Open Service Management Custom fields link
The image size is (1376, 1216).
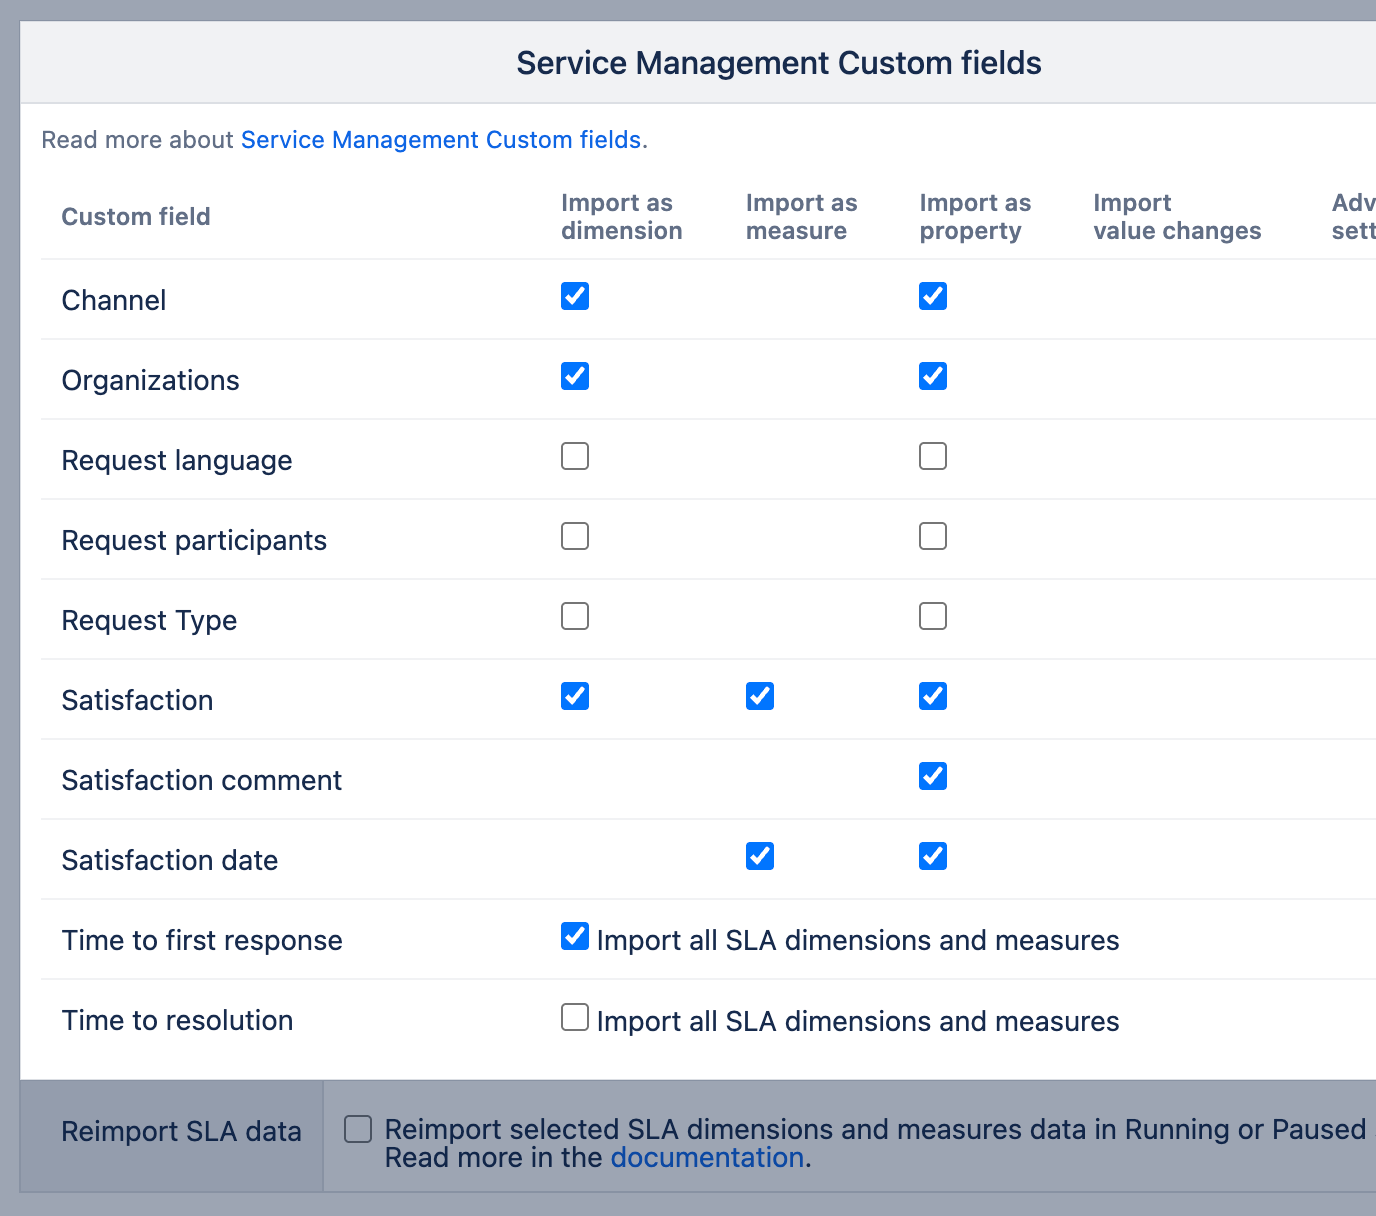point(441,140)
